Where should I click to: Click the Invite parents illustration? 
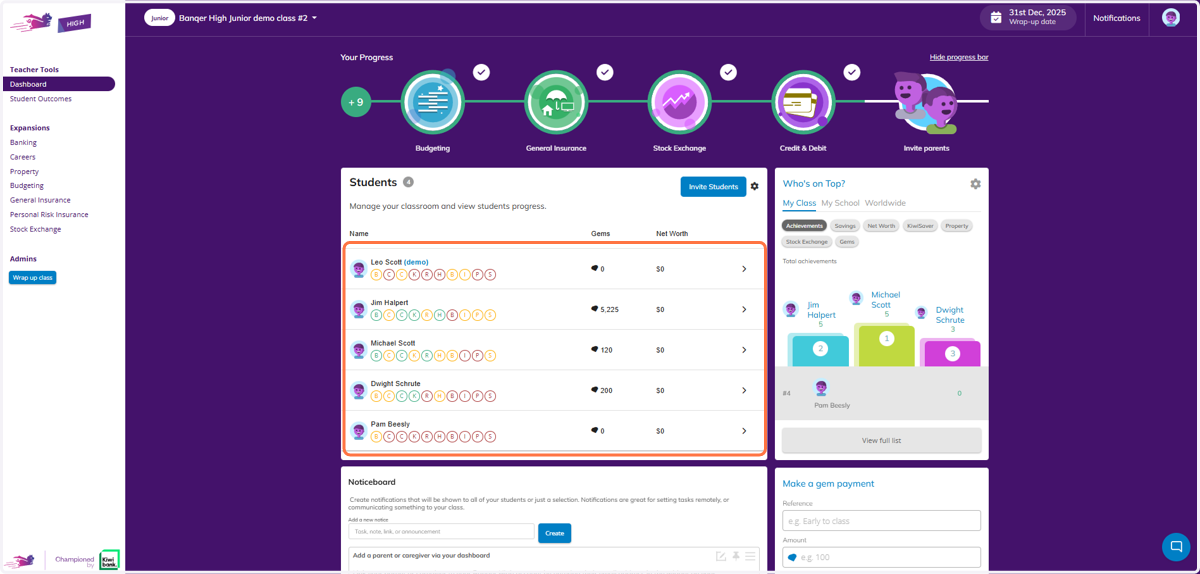(x=926, y=102)
